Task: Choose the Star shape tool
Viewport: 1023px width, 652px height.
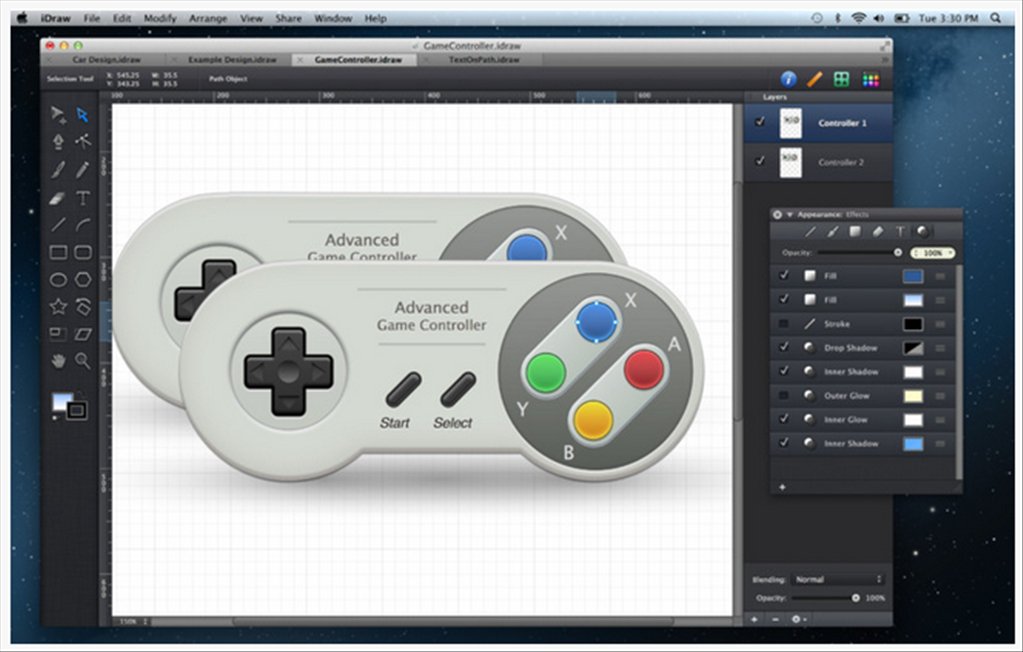Action: 58,306
